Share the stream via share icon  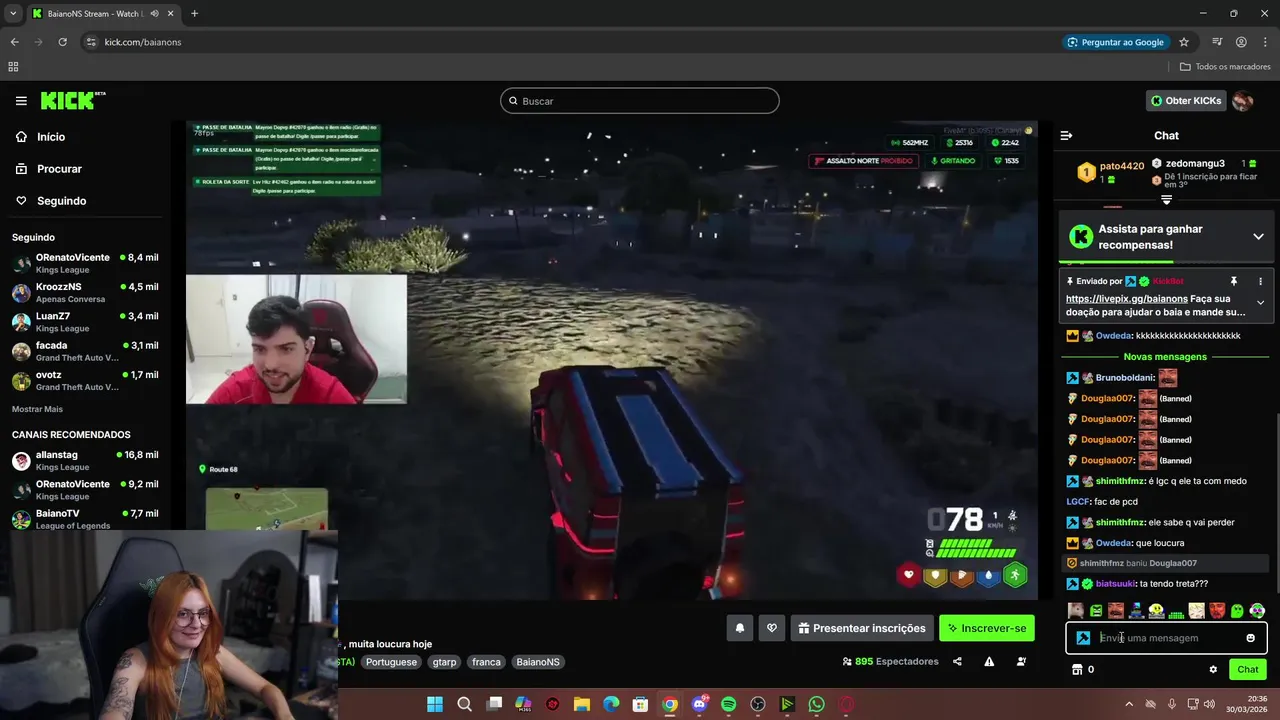[x=957, y=662]
